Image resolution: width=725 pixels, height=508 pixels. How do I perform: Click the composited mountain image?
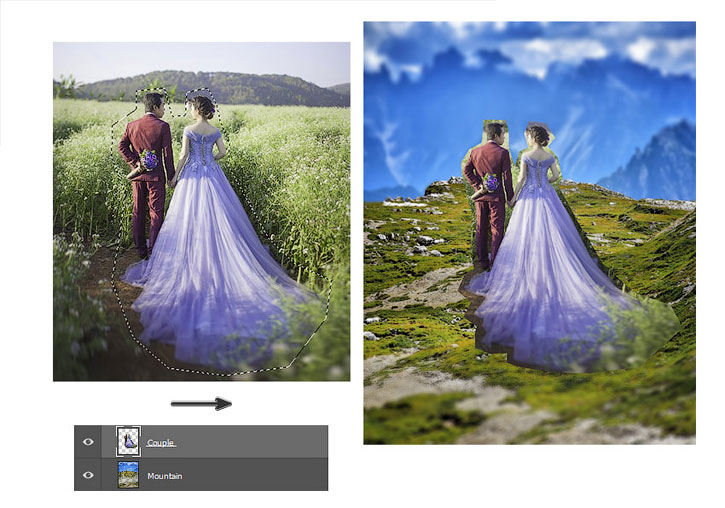coord(529,233)
